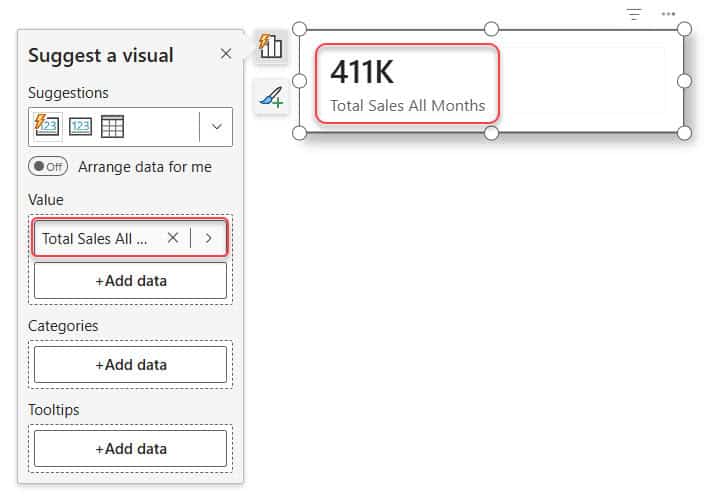Screen dimensions: 710x496
Task: Click the Suggest a visual title
Action: [101, 56]
